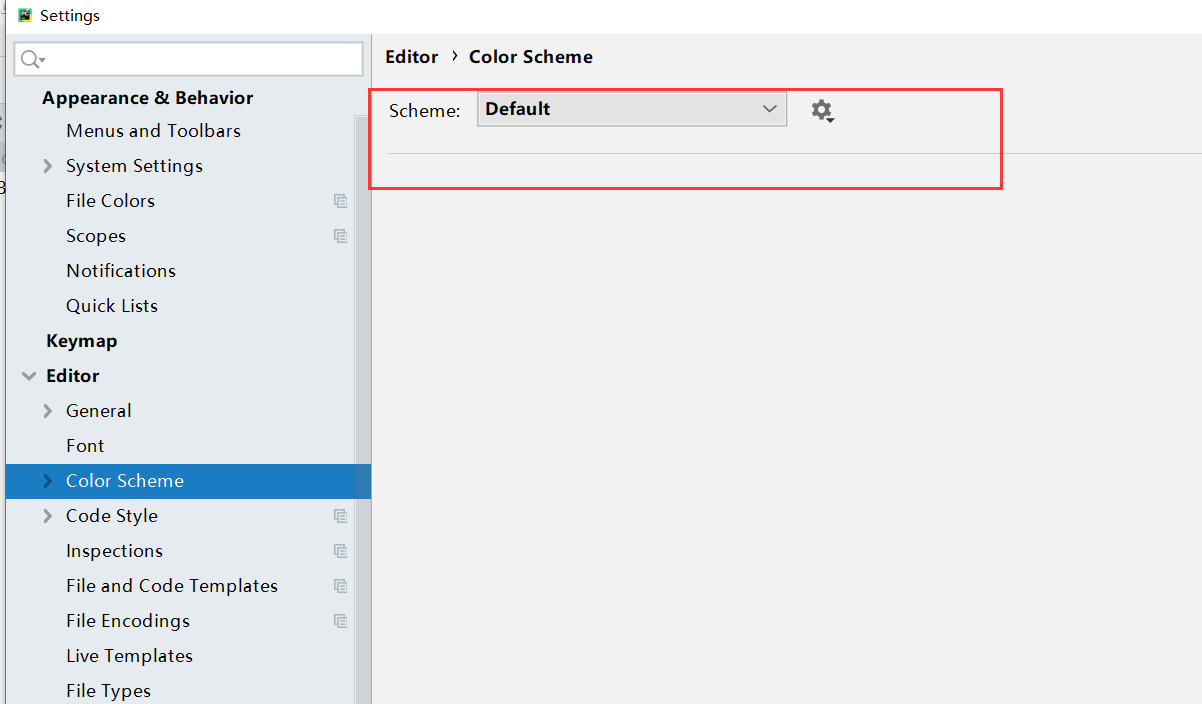Expand the Color Scheme tree arrow
Viewport: 1202px width, 704px height.
(48, 481)
